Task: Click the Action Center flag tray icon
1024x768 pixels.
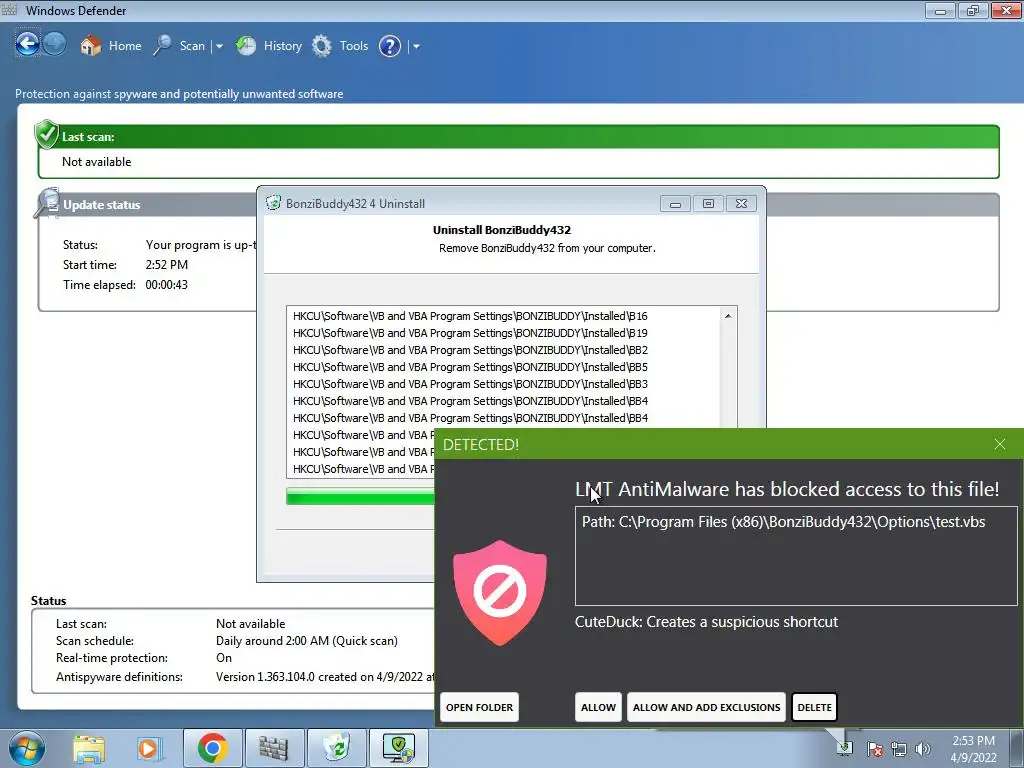Action: (x=875, y=748)
